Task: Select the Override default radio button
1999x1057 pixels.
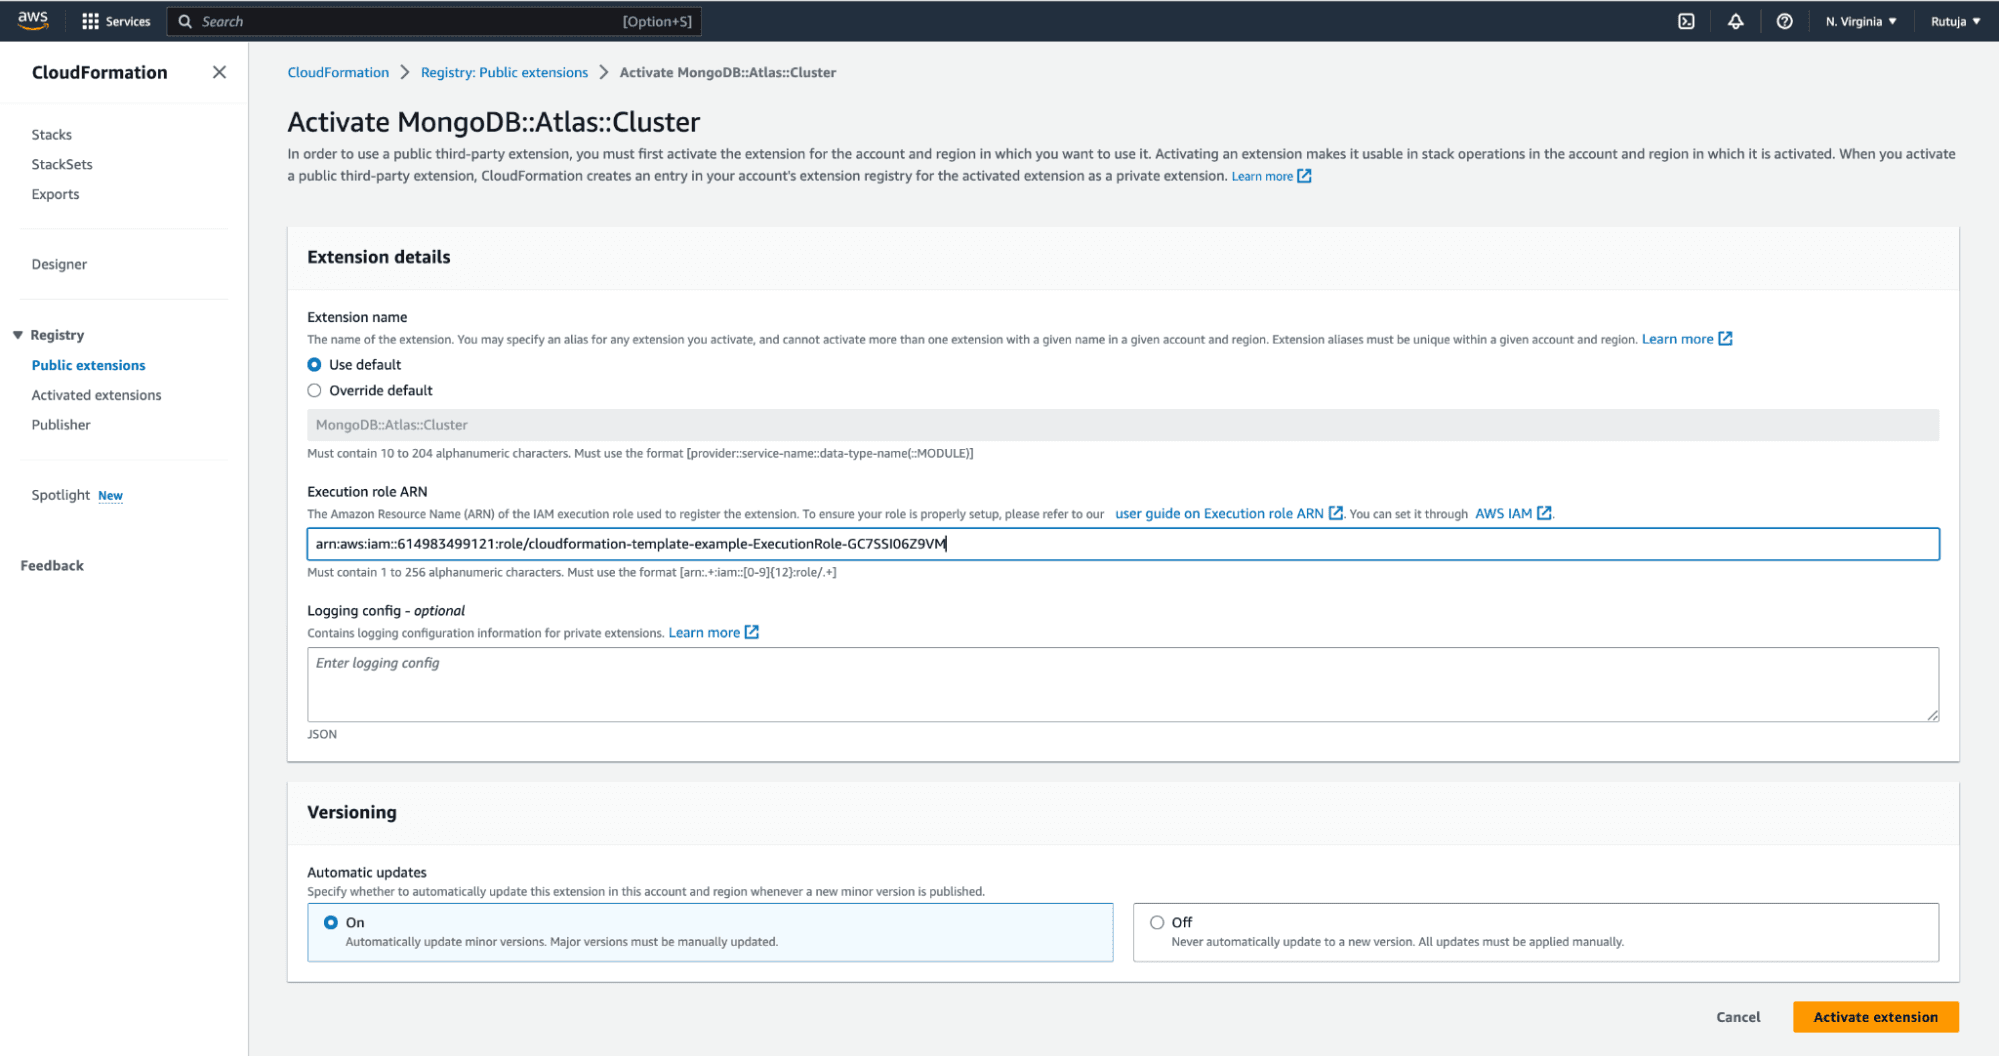Action: (314, 391)
